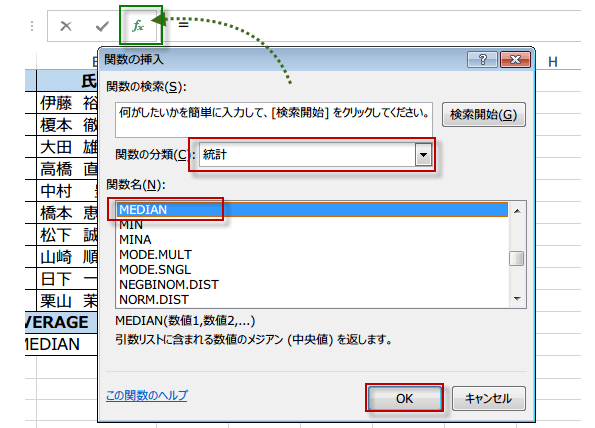
Task: Click the MEDIAN label cell in worksheet
Action: coord(61,345)
